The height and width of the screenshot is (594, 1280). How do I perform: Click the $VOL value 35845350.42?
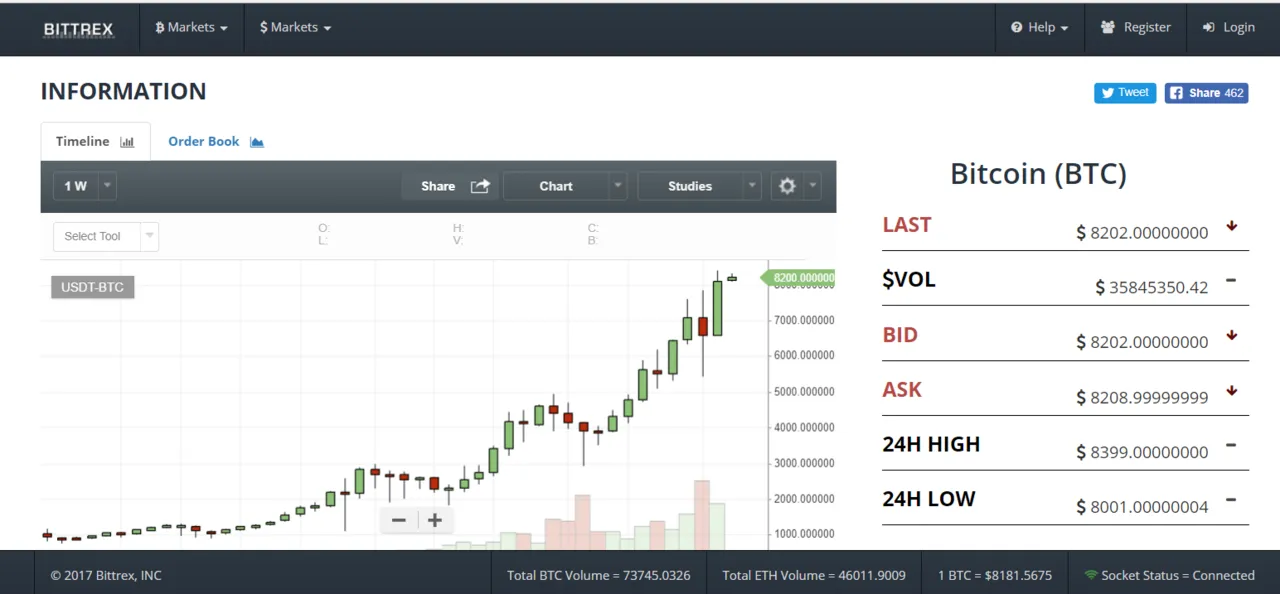pyautogui.click(x=1152, y=288)
